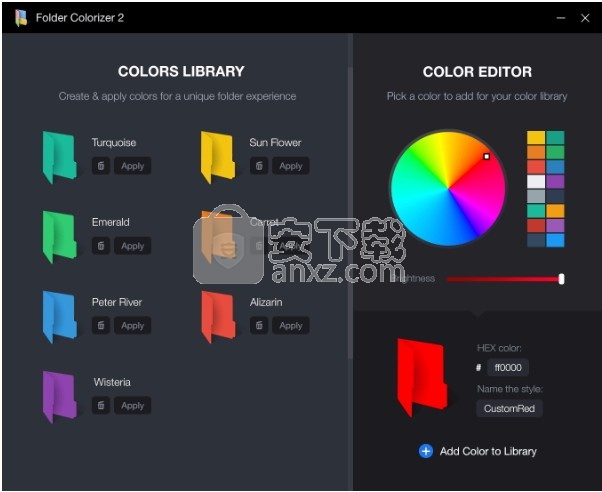Screen dimensions: 602x492
Task: Click the Wisteria color name
Action: click(112, 382)
